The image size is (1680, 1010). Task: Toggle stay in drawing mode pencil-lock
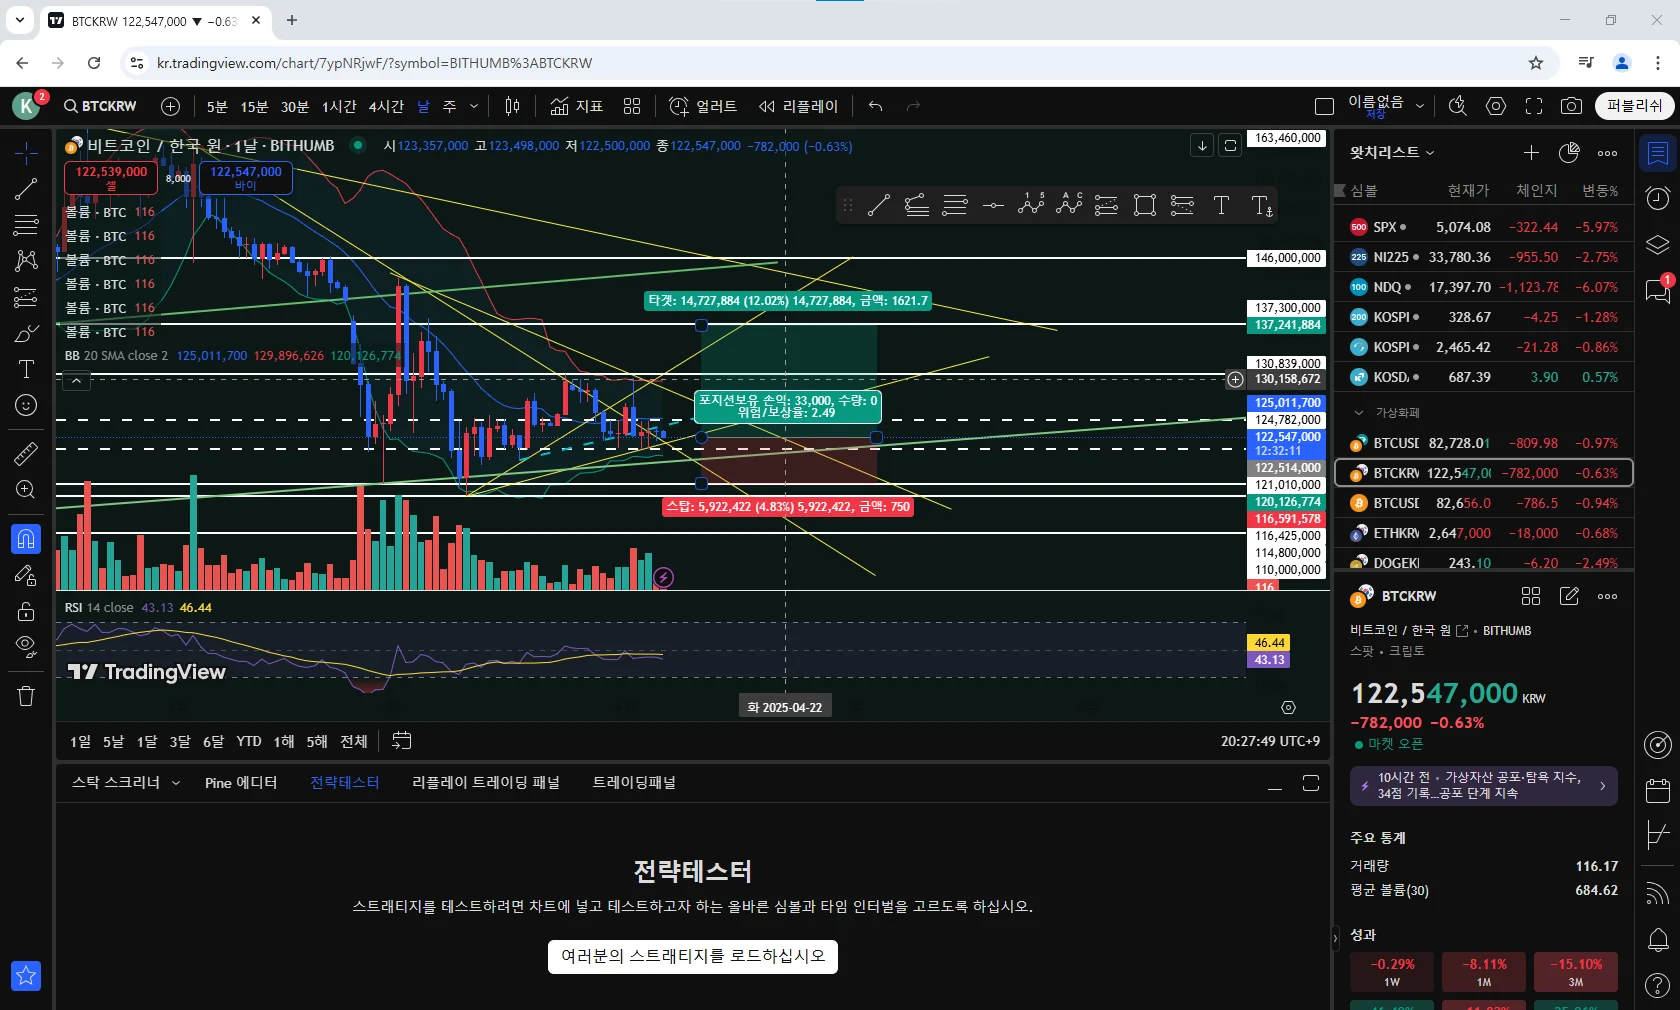[x=26, y=575]
